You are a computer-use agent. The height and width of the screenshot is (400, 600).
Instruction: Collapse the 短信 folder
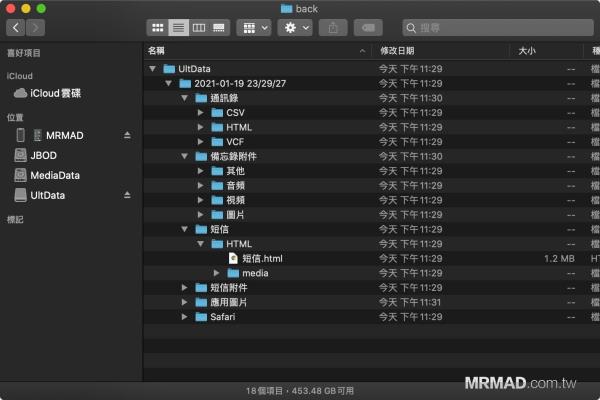(x=184, y=229)
